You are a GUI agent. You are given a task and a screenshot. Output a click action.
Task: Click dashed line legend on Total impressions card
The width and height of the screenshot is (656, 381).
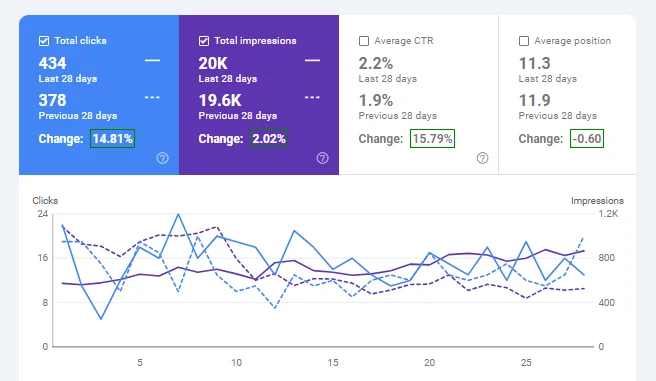[312, 97]
